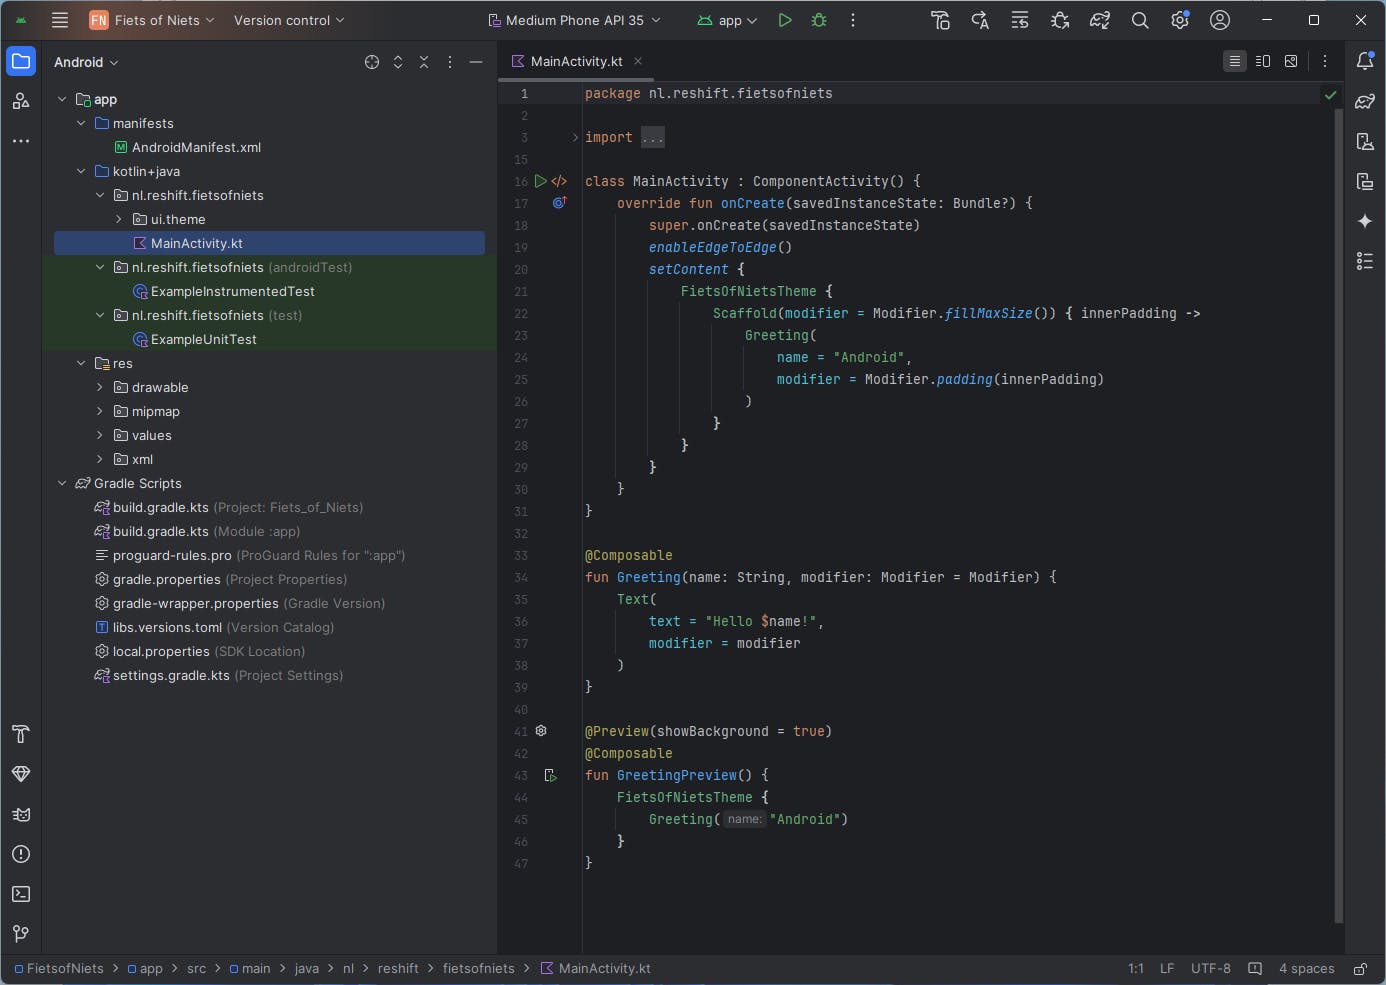Show the Notifications bell panel

pyautogui.click(x=1365, y=61)
